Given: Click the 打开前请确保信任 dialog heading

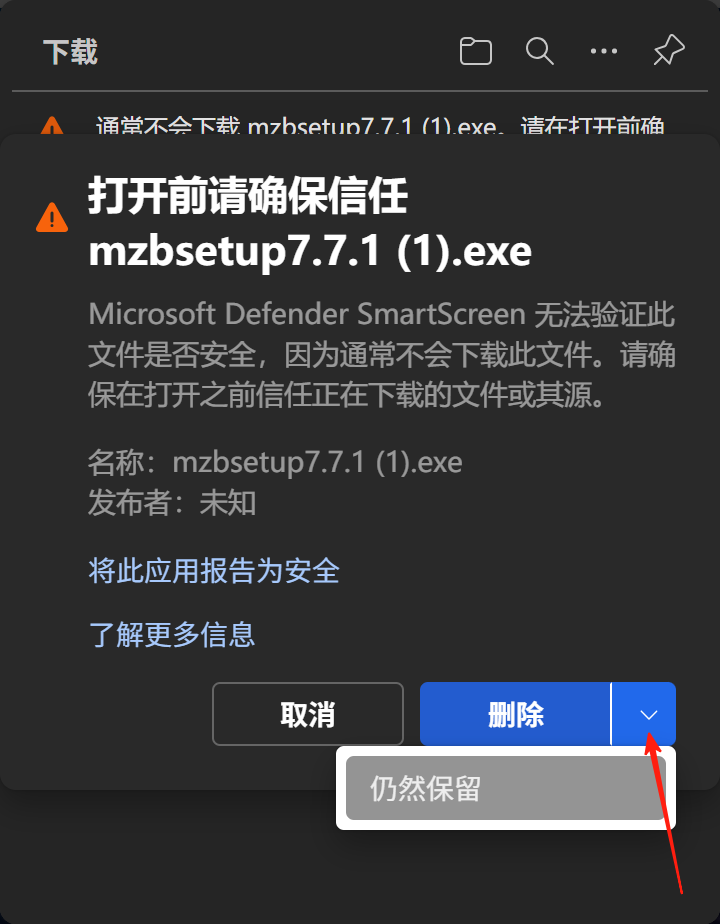Looking at the screenshot, I should coord(248,196).
